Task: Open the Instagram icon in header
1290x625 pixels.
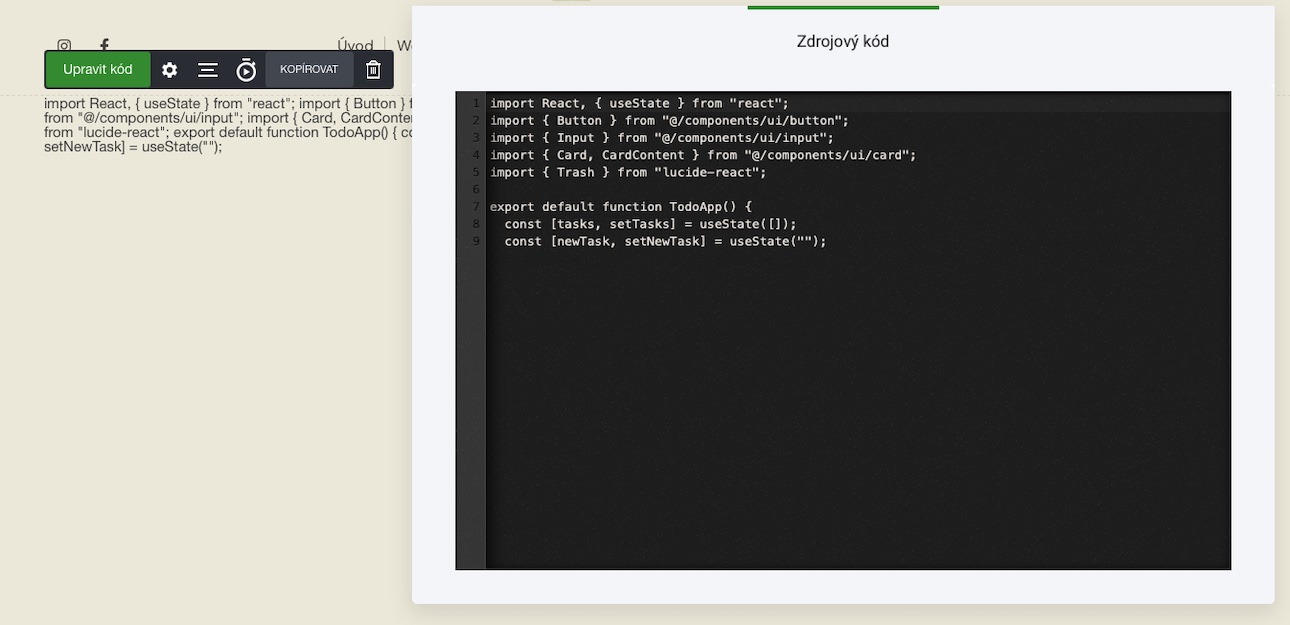Action: 64,45
